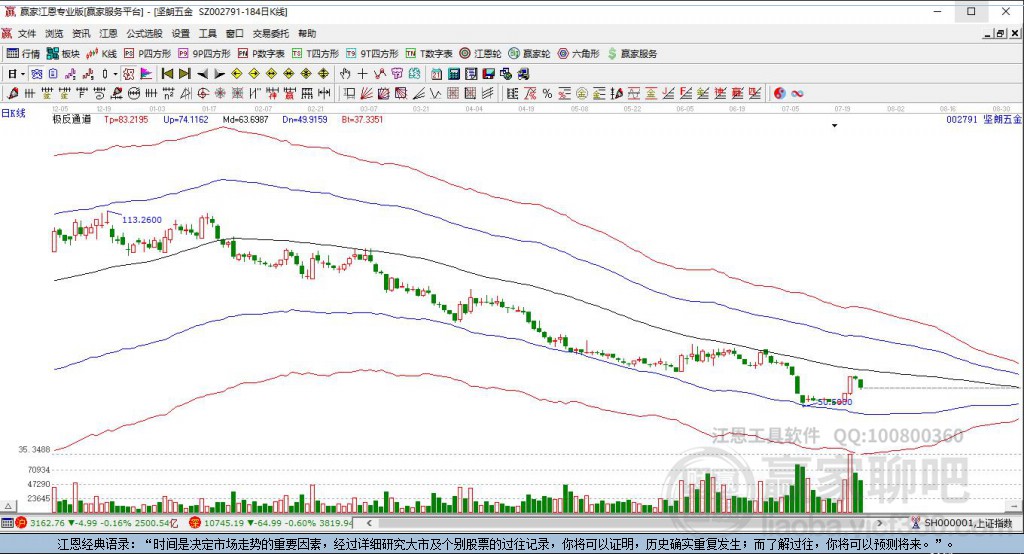Select the angle lines tool
The height and width of the screenshot is (554, 1024).
click(x=418, y=93)
